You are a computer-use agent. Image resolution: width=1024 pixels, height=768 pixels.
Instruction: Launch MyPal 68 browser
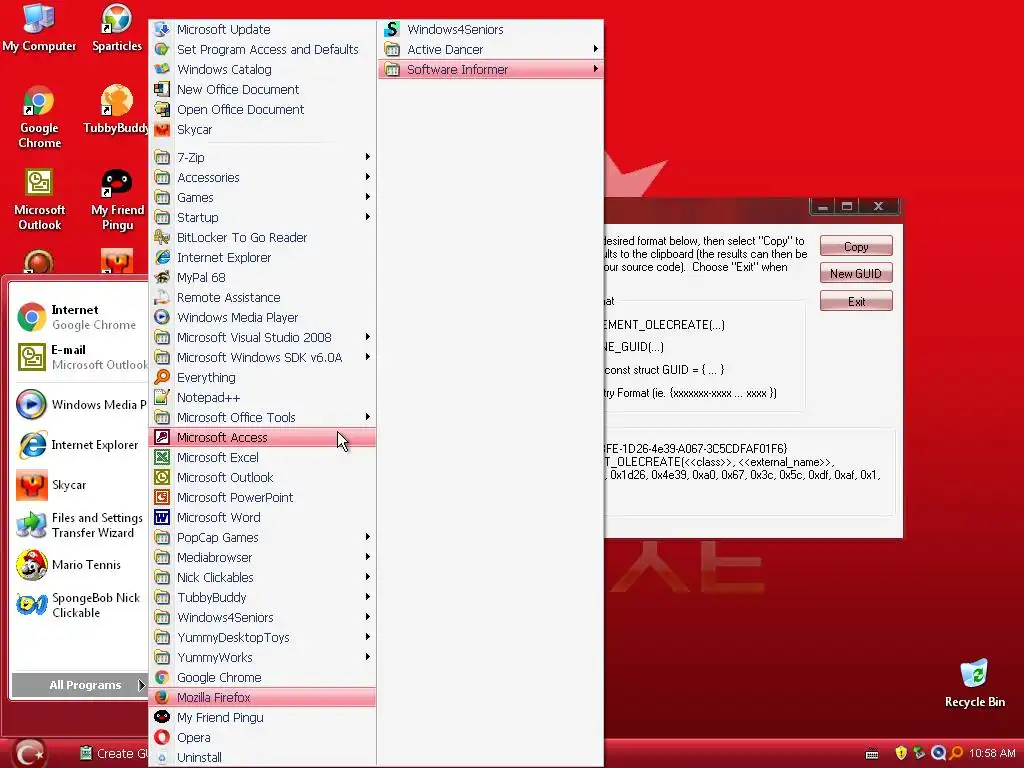(x=263, y=278)
